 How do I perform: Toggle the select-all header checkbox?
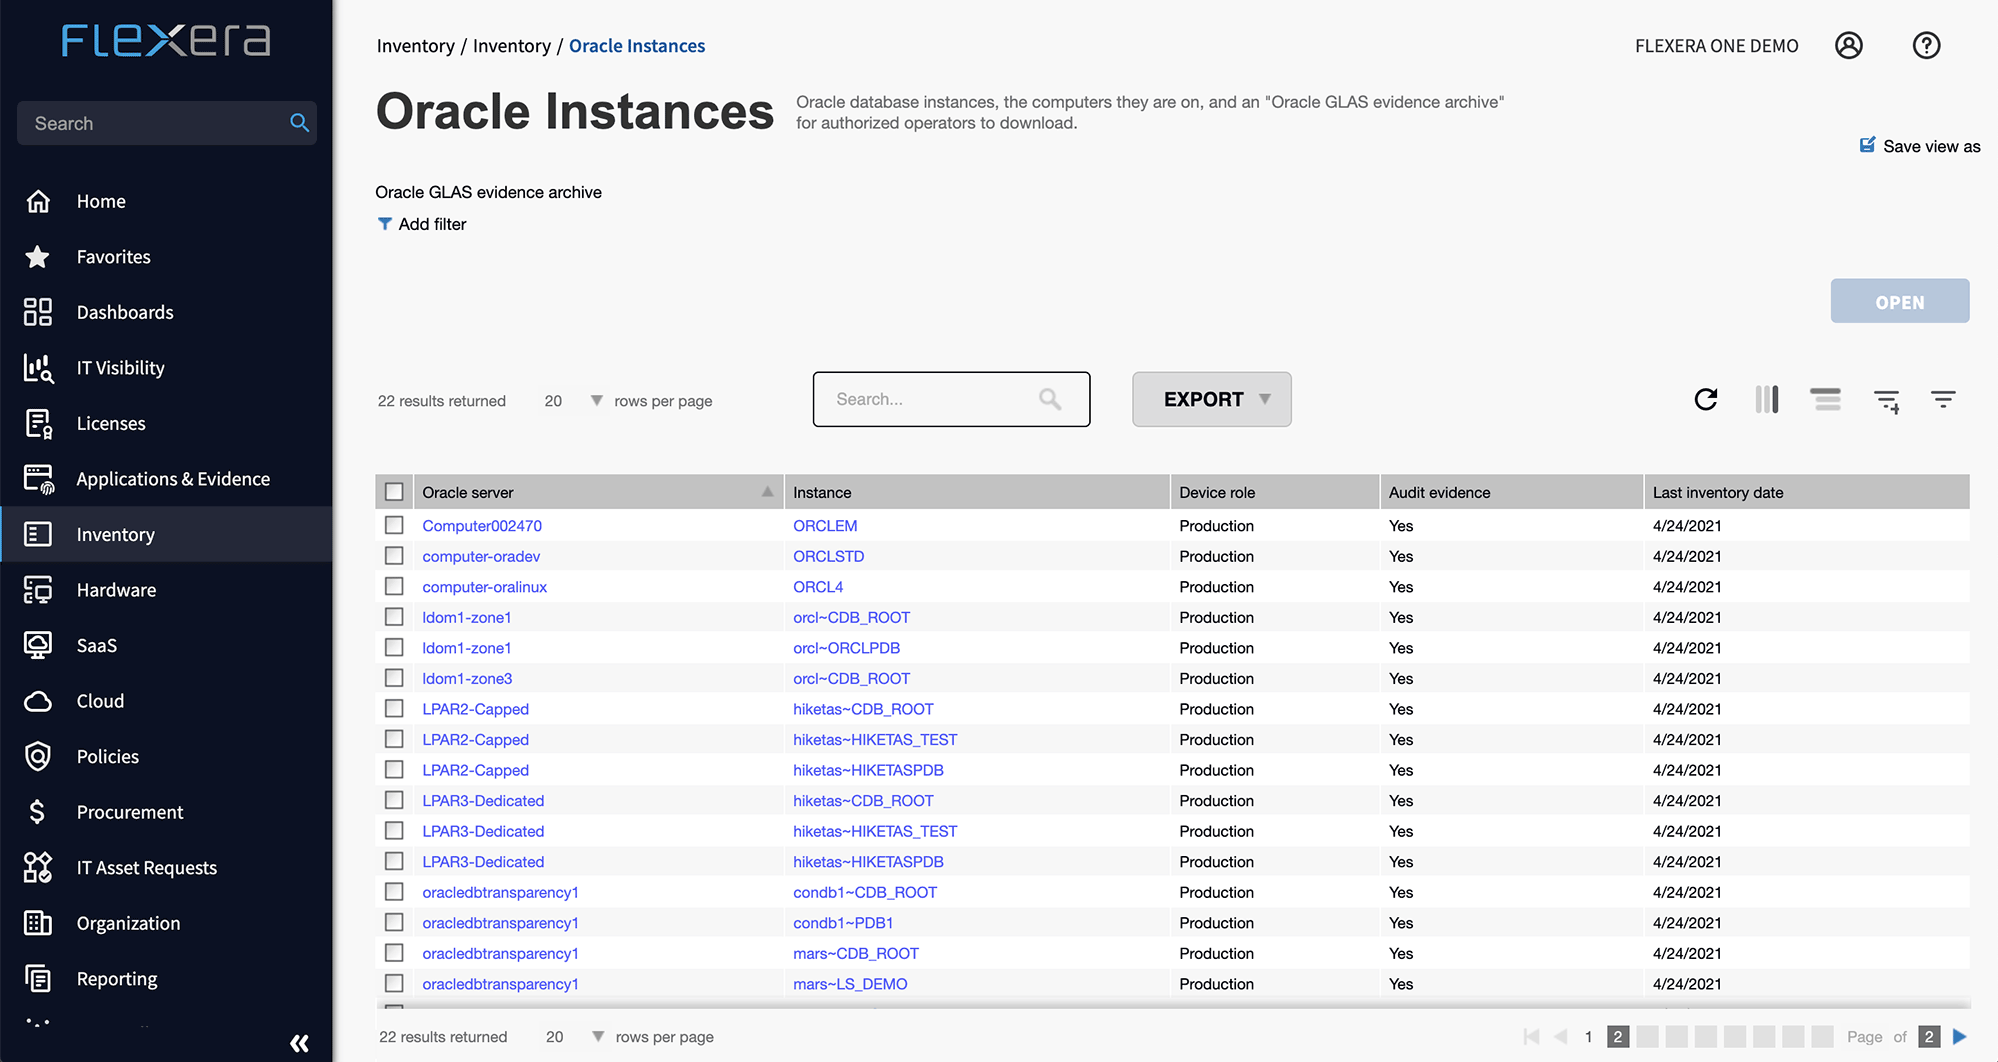point(394,492)
